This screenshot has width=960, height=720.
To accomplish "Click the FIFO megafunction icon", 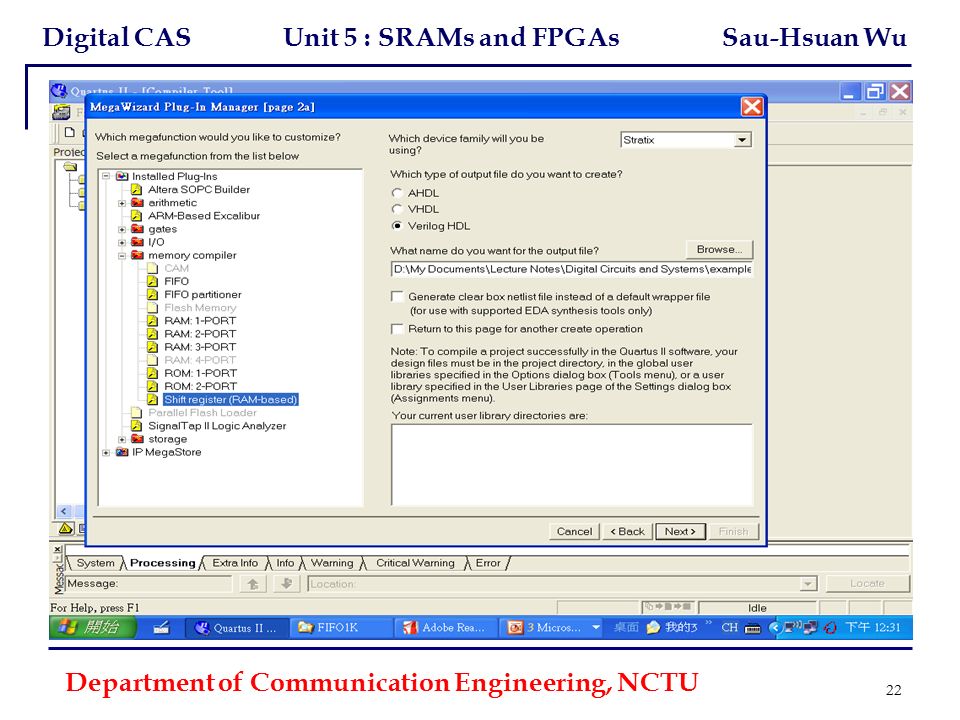I will [152, 281].
